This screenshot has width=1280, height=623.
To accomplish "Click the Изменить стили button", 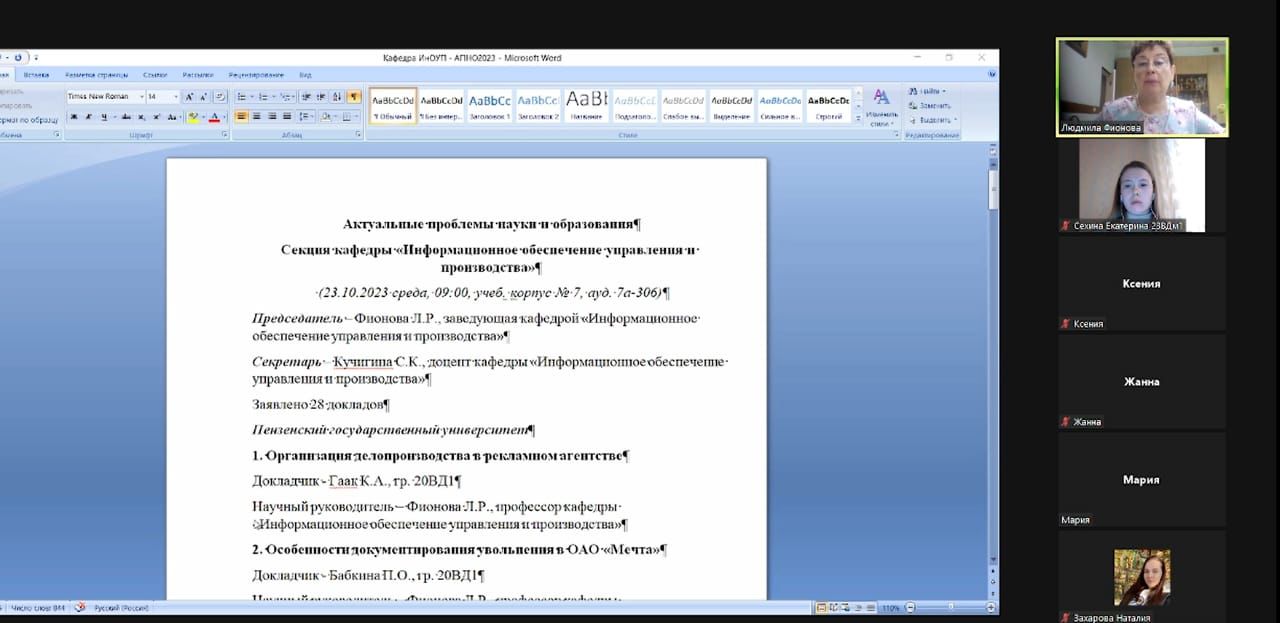I will tap(882, 106).
